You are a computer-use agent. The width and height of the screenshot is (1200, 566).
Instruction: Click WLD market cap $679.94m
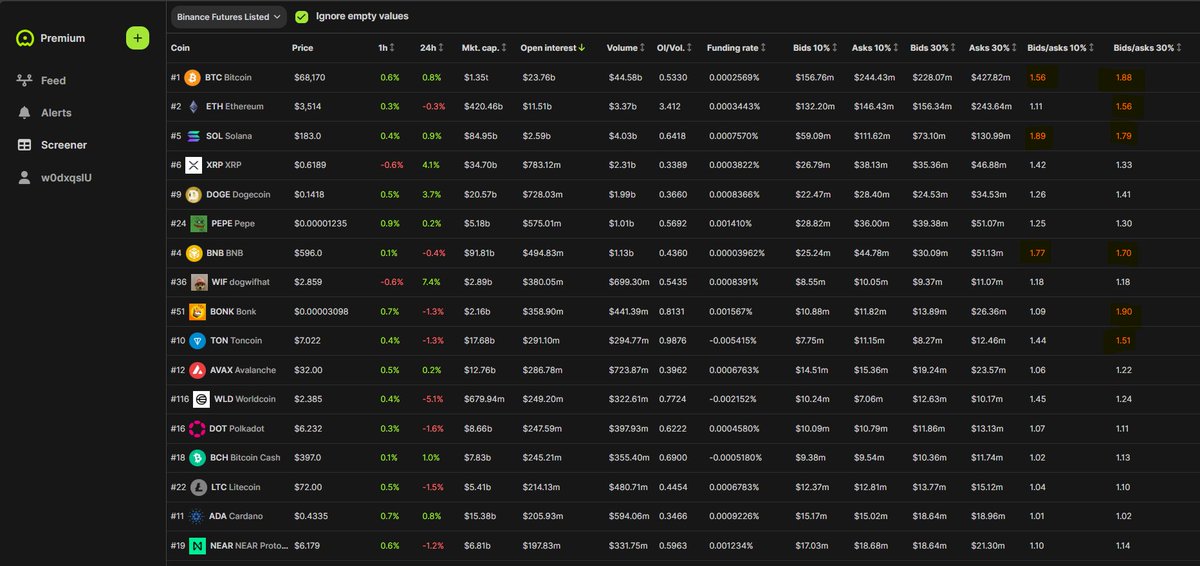coord(484,399)
